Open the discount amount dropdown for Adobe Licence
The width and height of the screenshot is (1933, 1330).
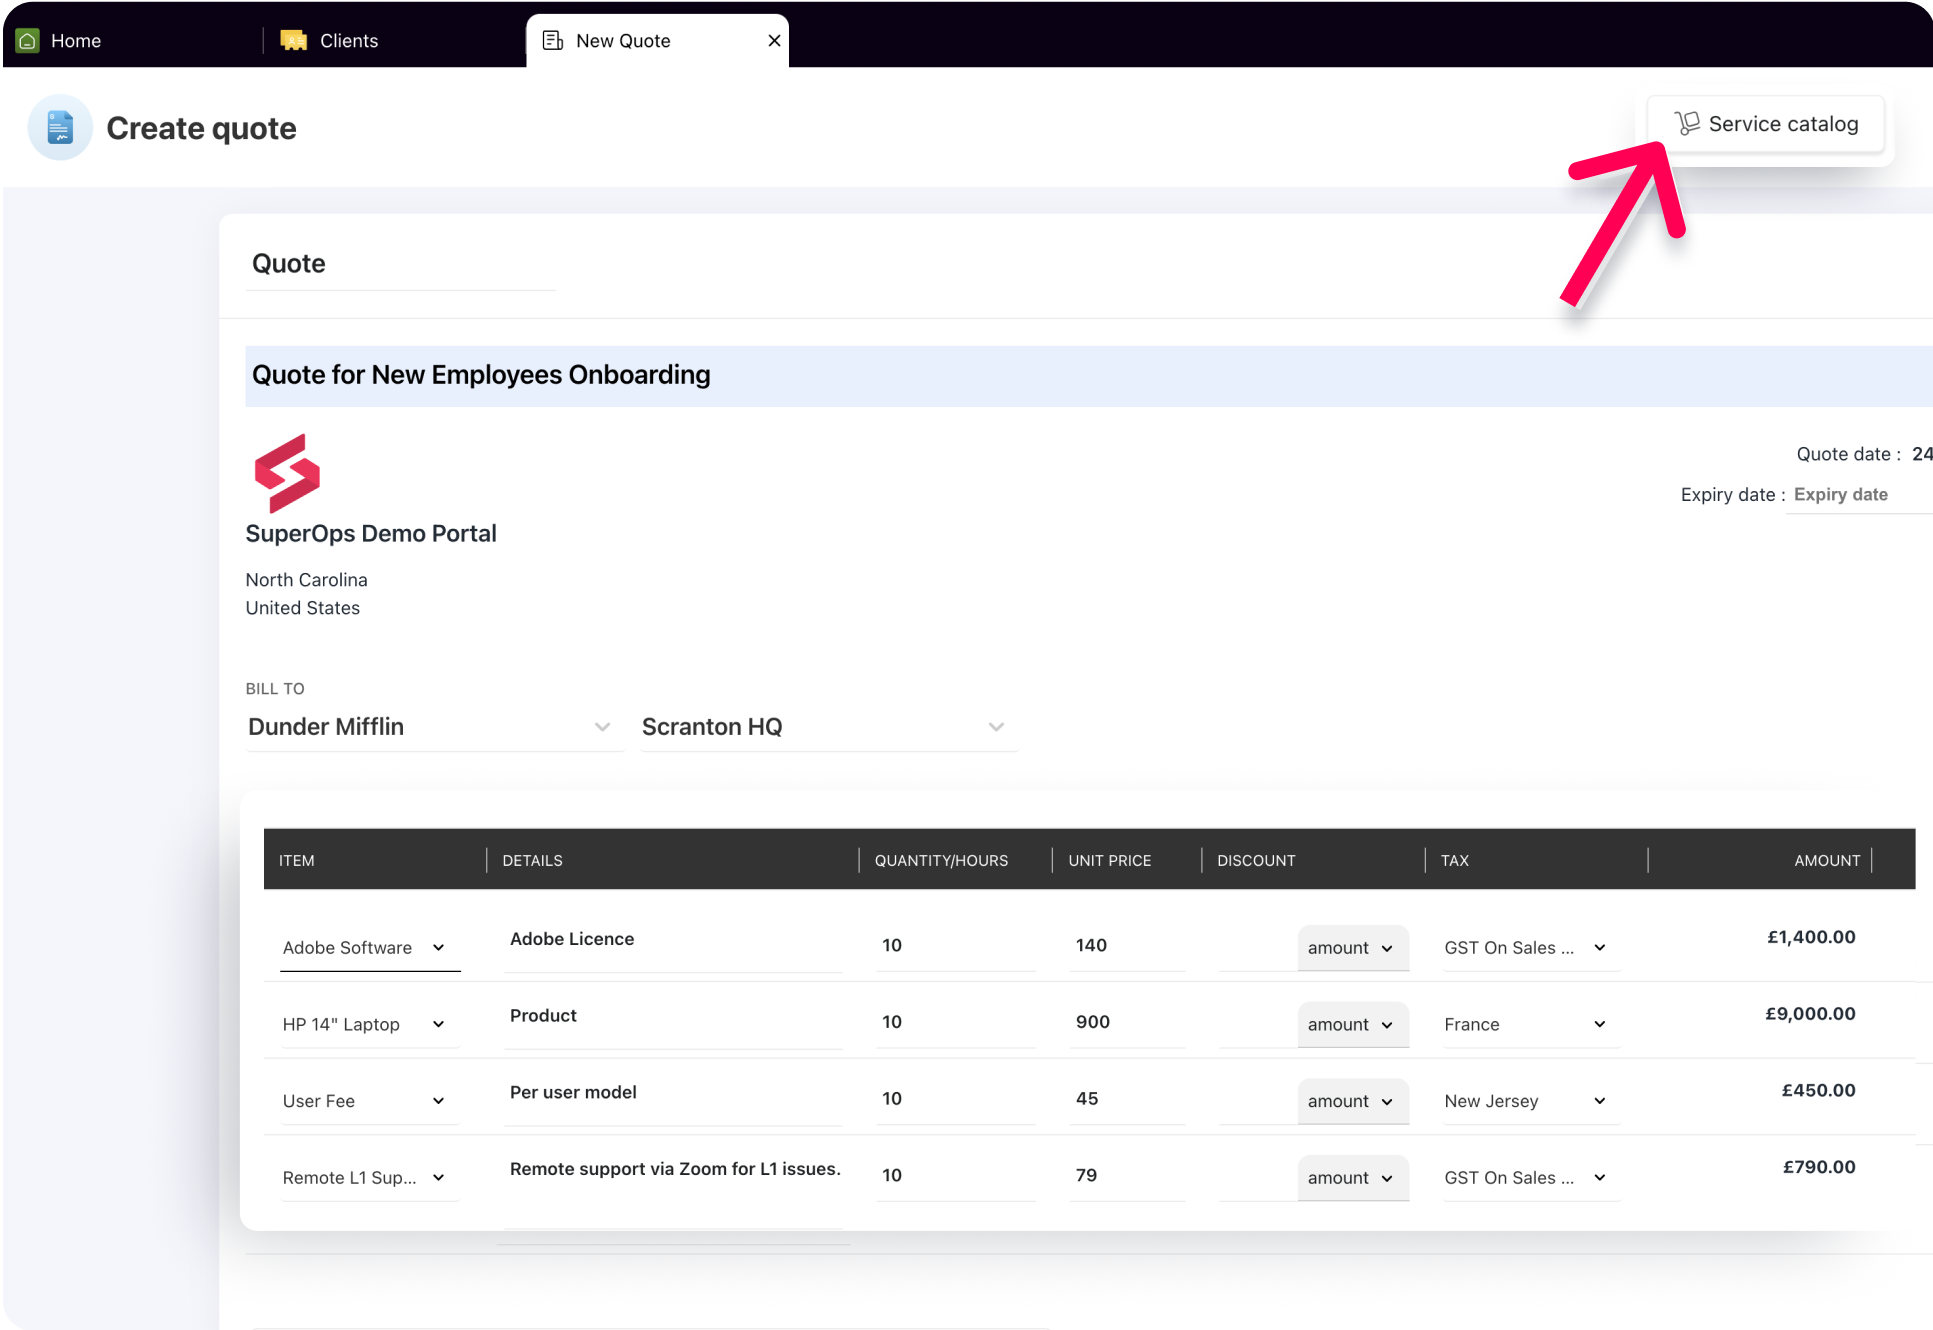1353,947
